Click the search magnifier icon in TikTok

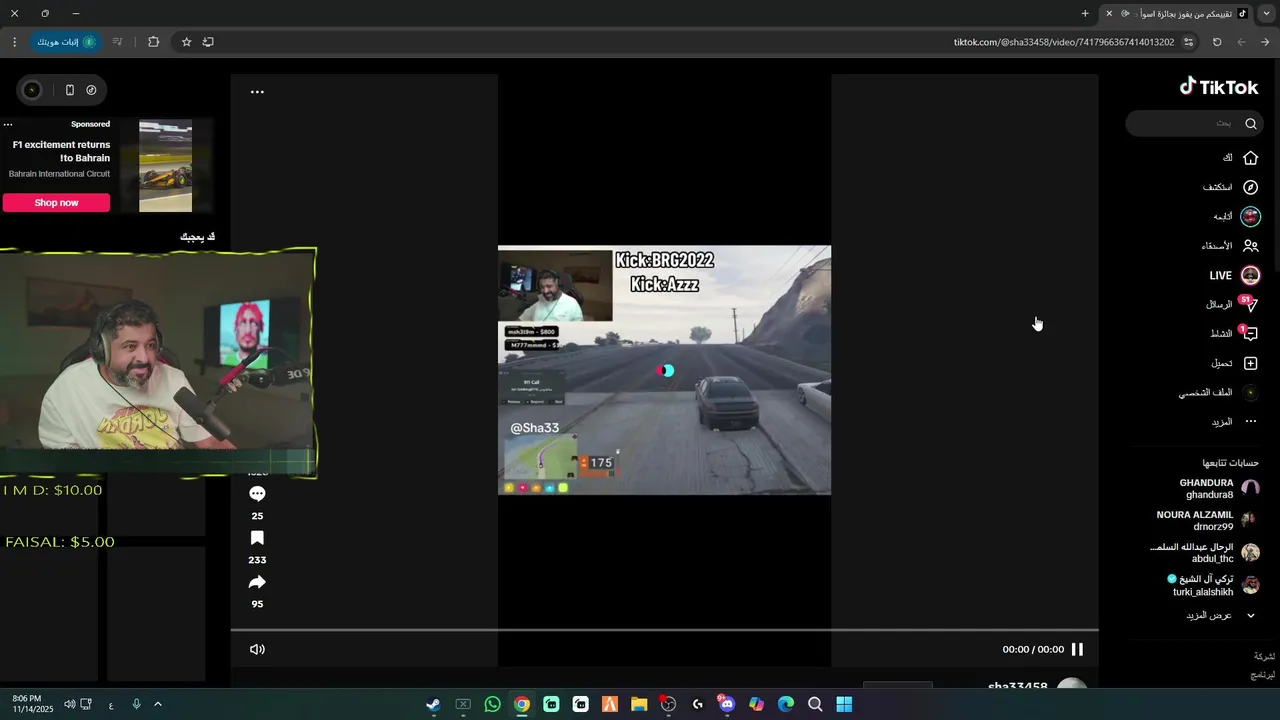pyautogui.click(x=1250, y=124)
